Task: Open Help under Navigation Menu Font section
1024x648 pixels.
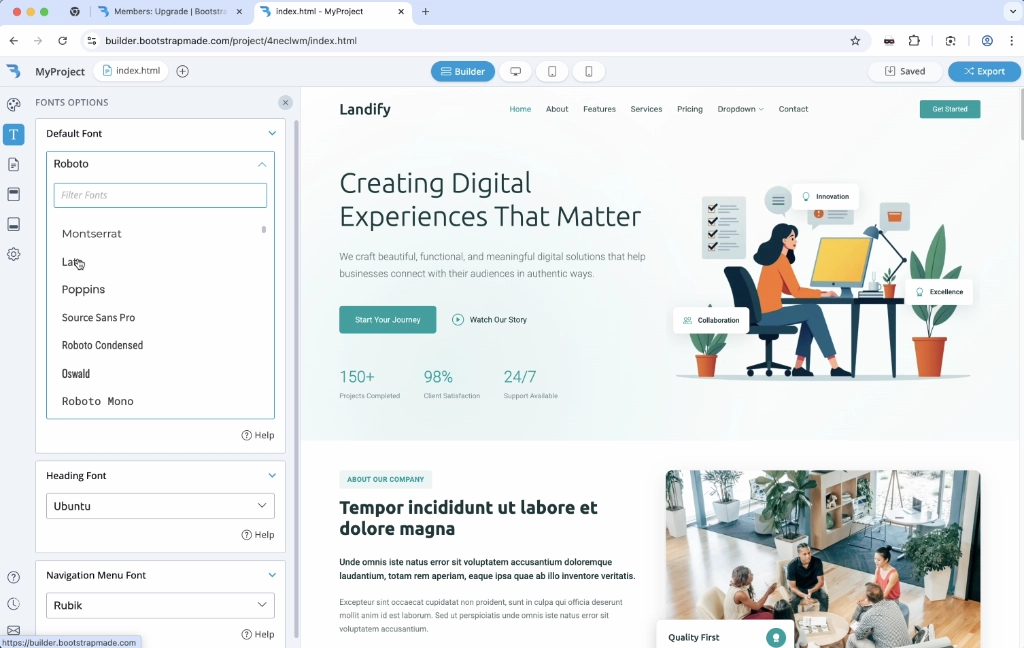Action: point(258,634)
